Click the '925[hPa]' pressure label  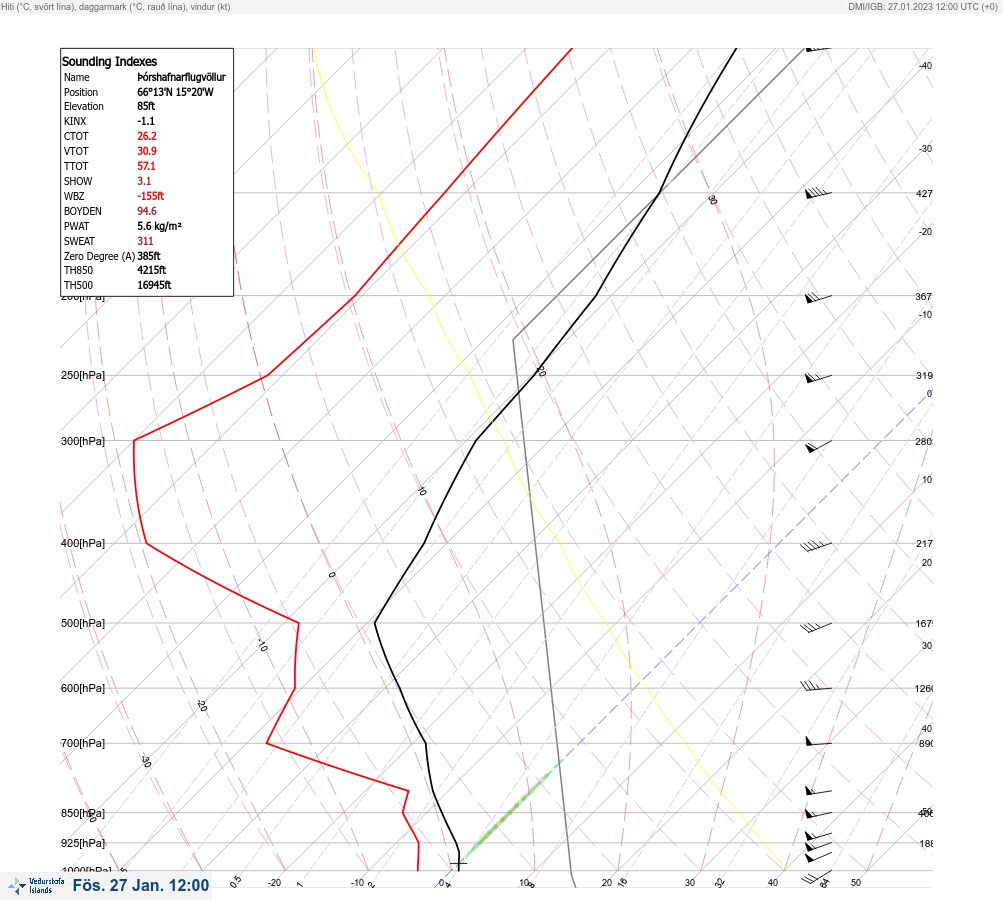[83, 843]
